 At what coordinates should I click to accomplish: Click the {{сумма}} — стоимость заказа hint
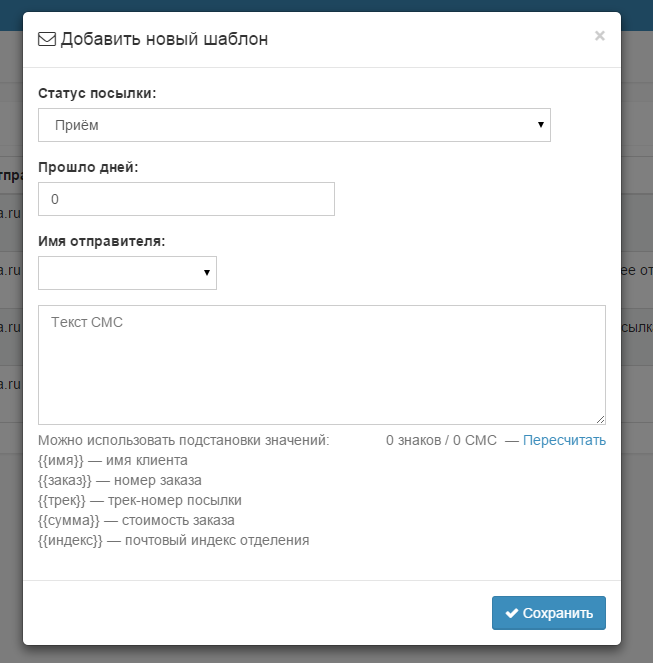click(x=136, y=520)
